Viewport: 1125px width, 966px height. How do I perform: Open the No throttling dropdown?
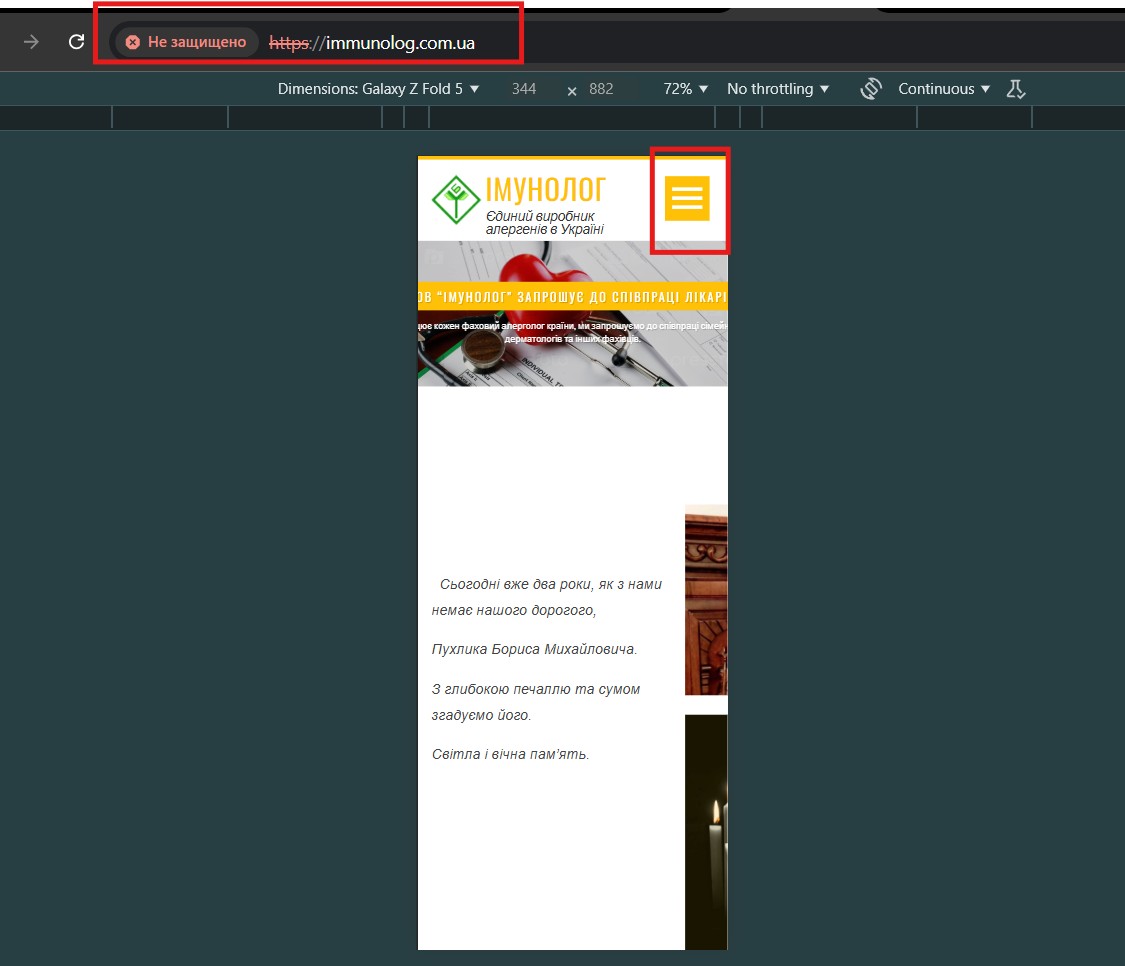[x=778, y=89]
